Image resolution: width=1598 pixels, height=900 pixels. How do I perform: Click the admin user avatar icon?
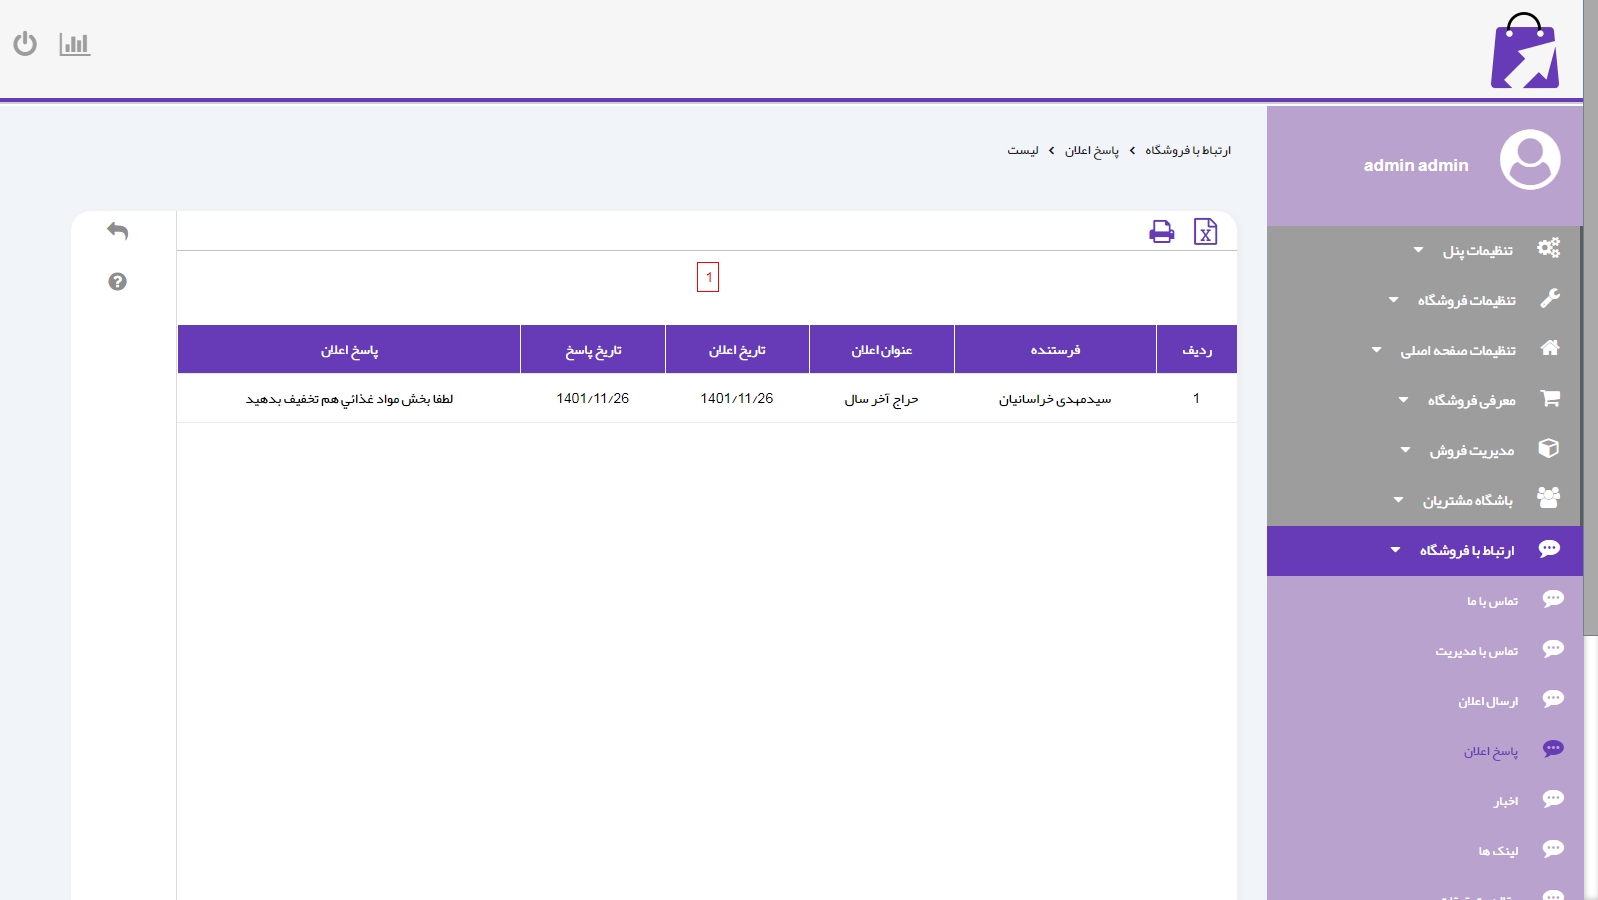coord(1529,160)
